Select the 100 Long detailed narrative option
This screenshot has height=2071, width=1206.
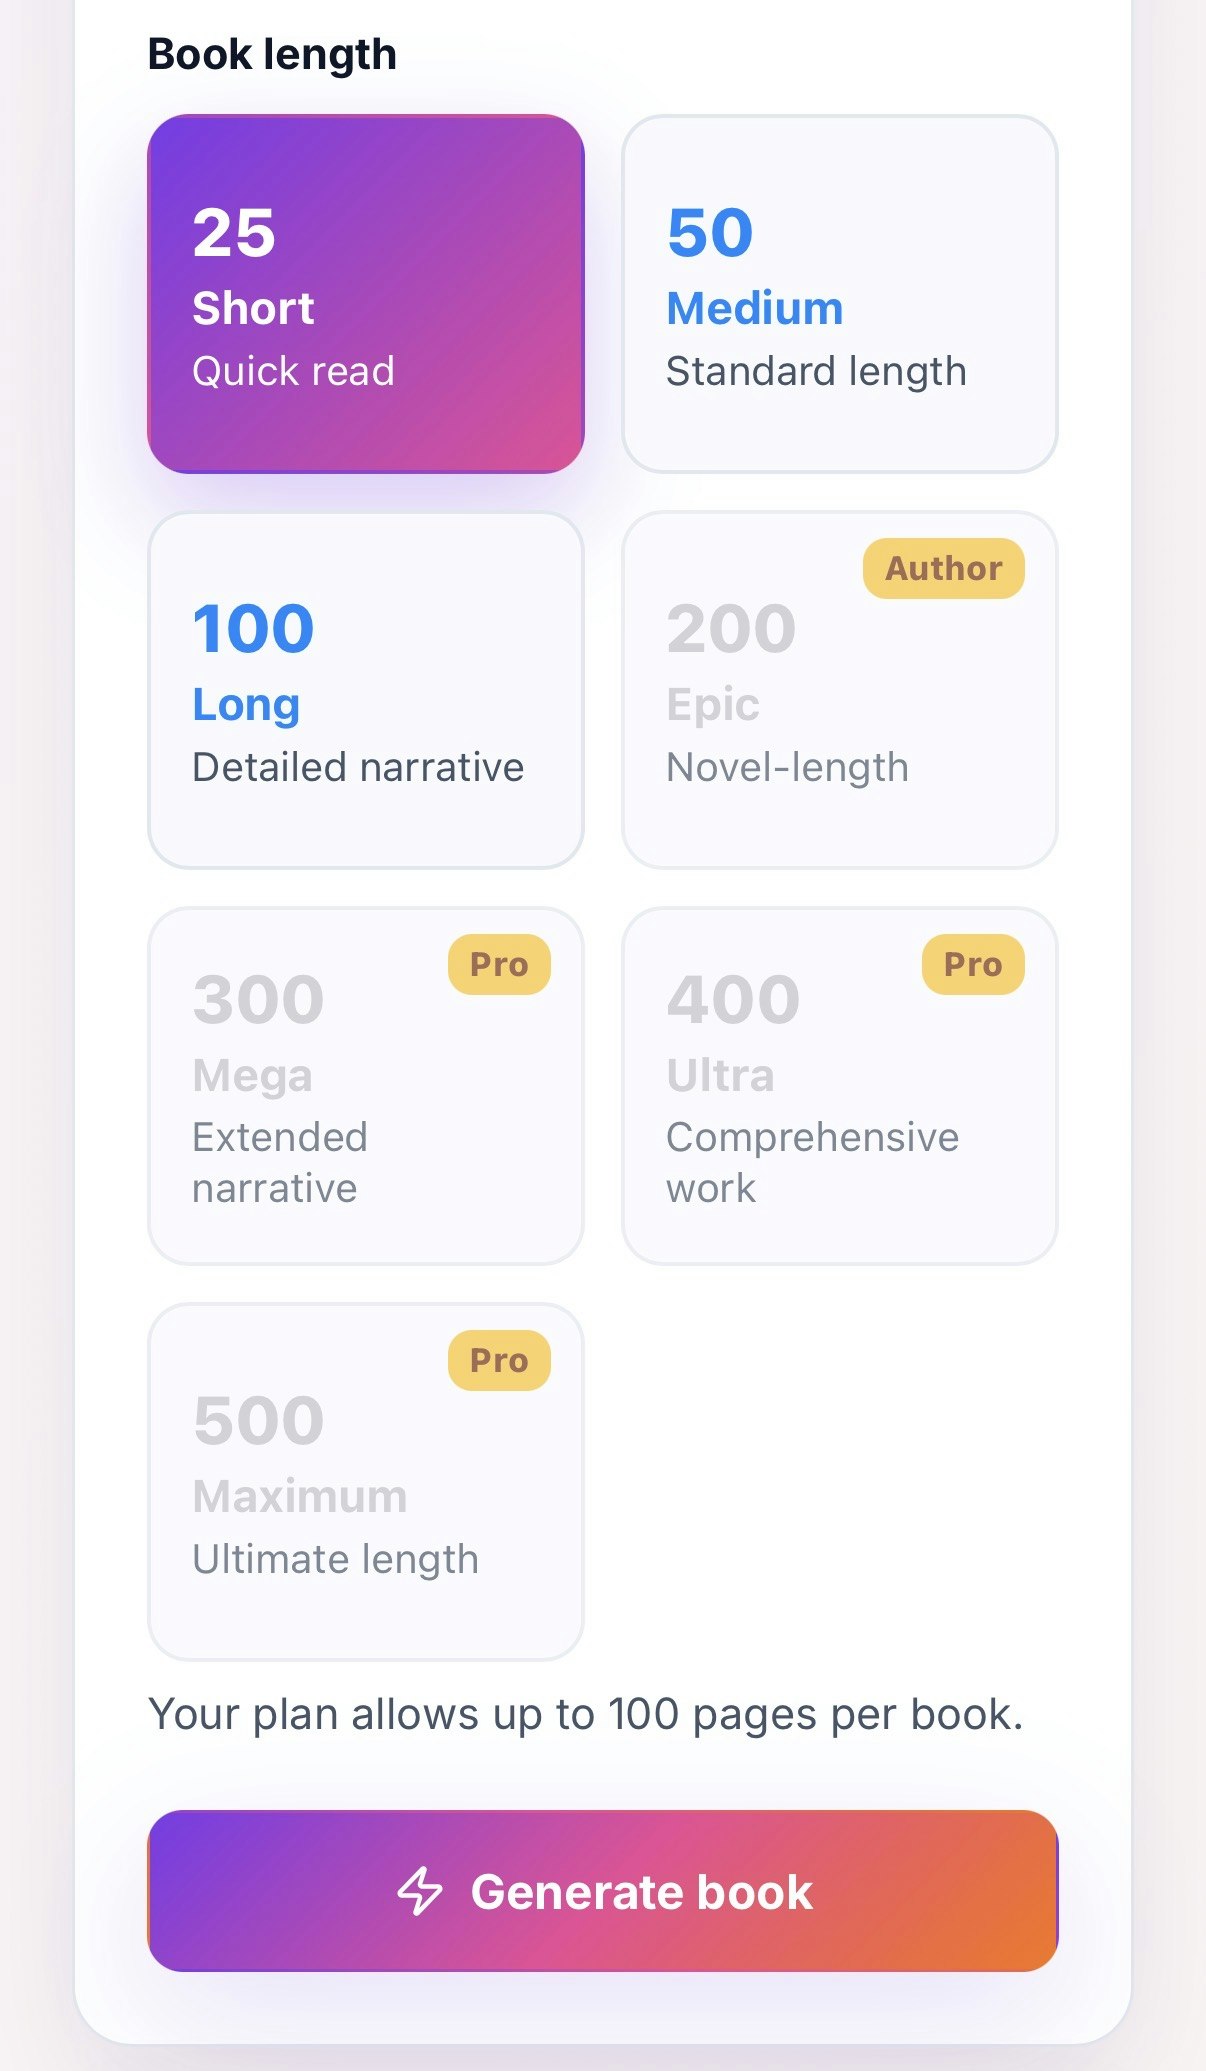click(x=366, y=687)
